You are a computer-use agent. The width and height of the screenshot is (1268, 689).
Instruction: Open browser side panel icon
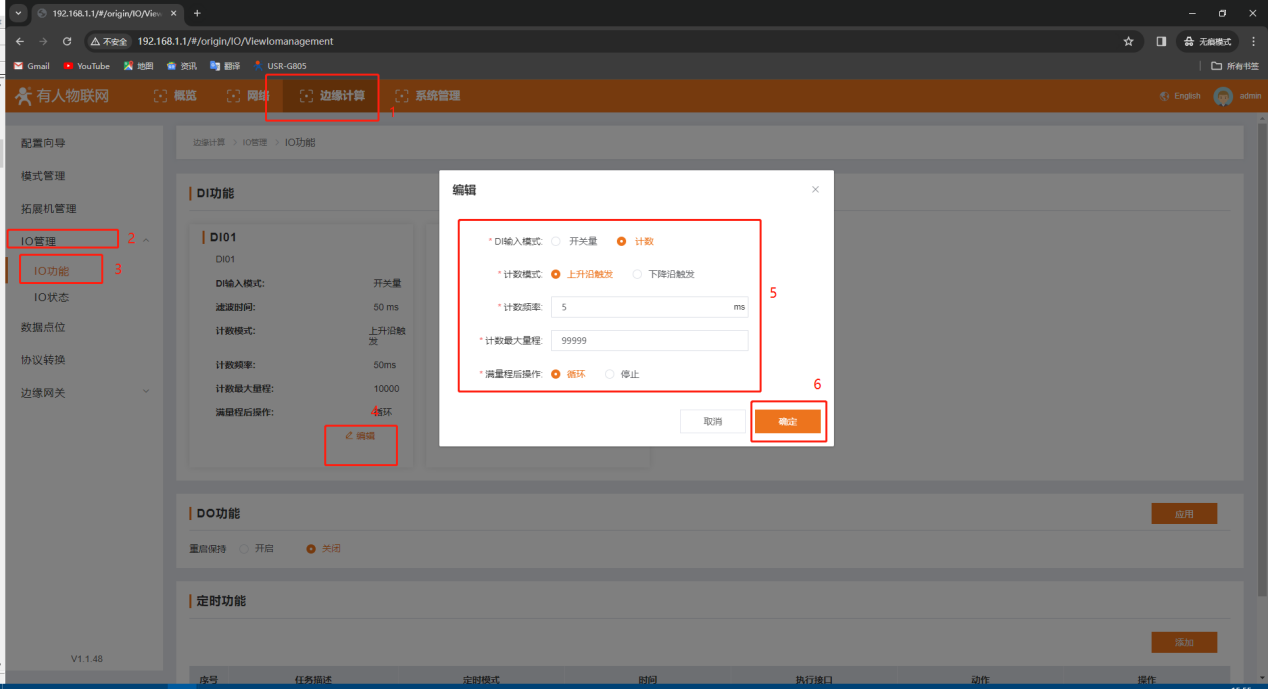coord(1161,41)
